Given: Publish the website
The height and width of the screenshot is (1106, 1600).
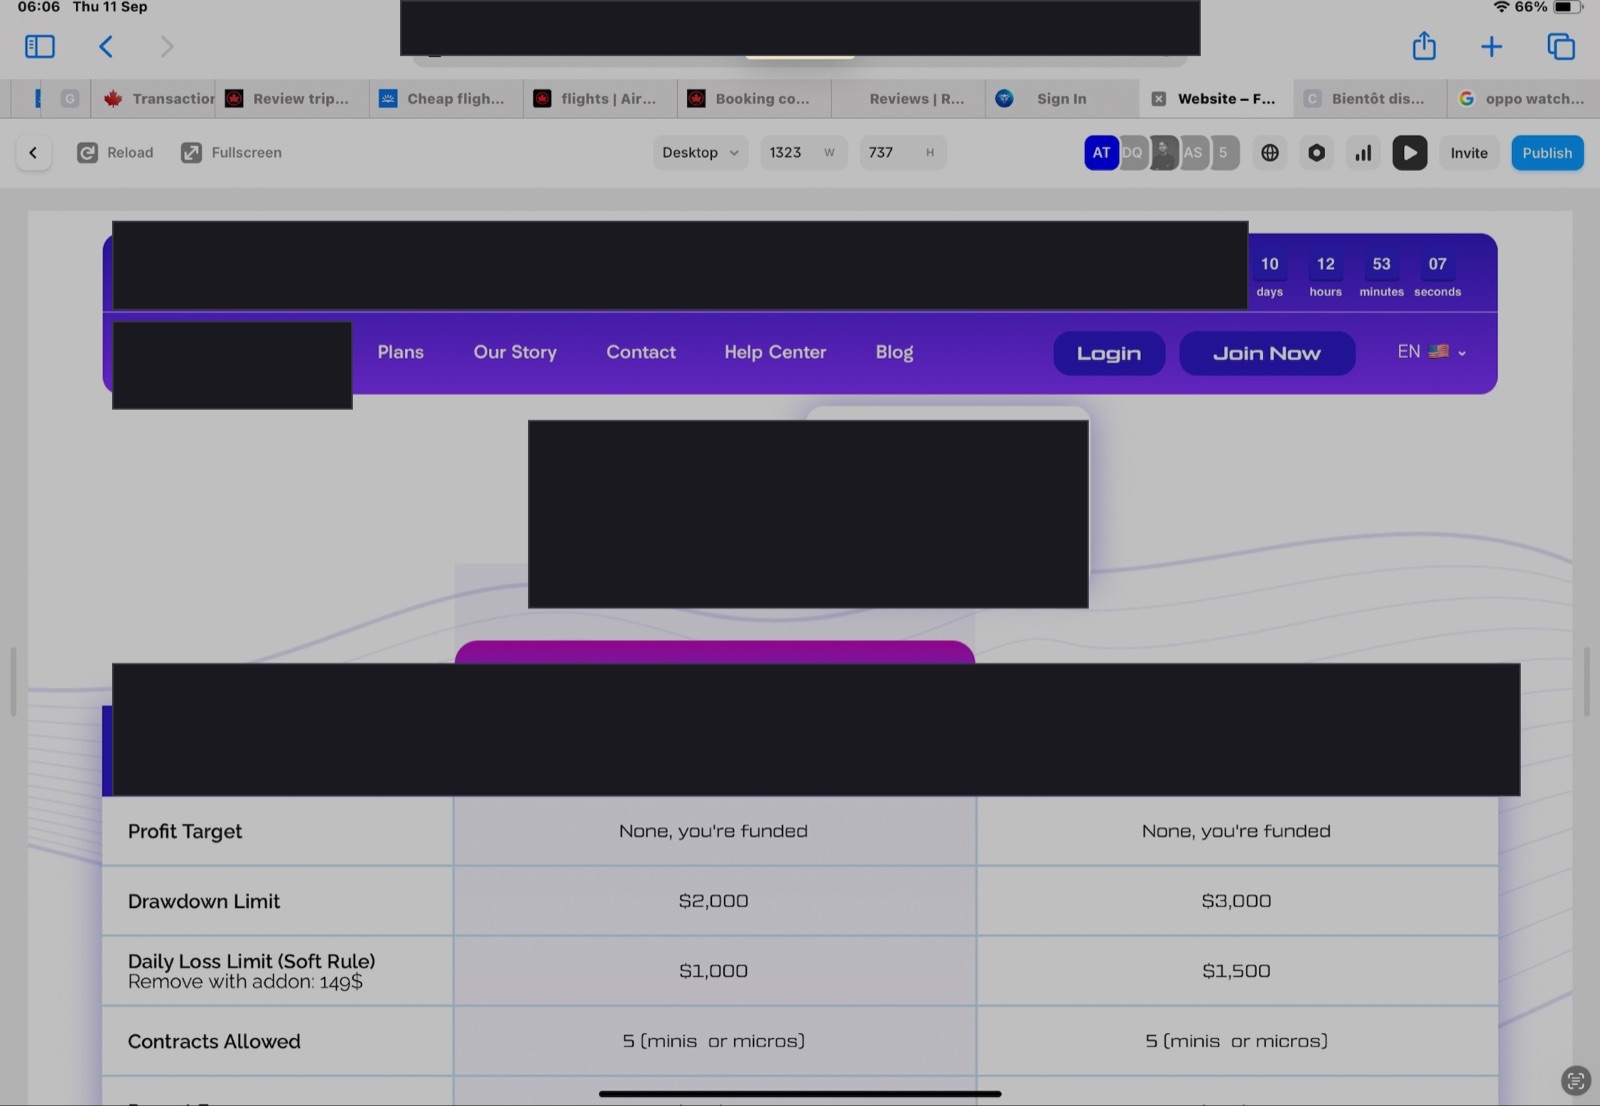Looking at the screenshot, I should (1547, 153).
